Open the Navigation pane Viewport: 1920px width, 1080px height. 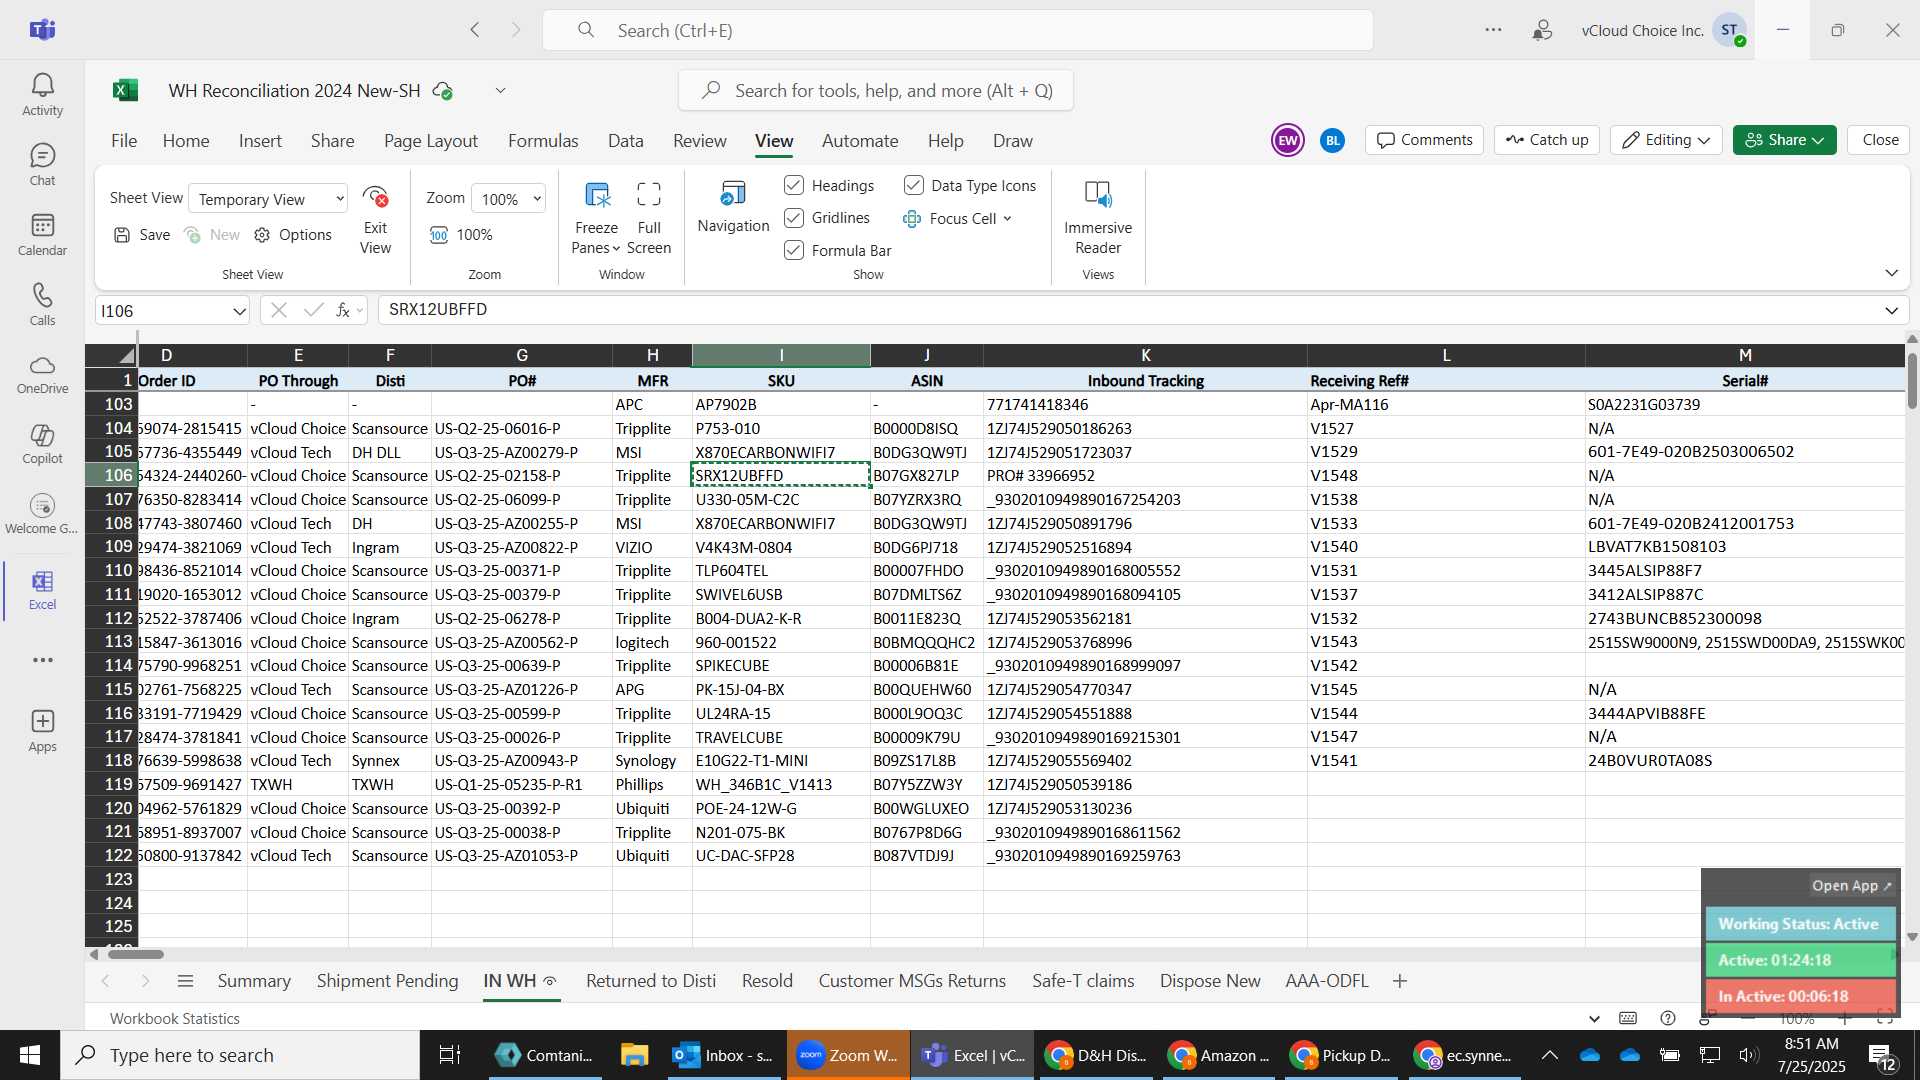(x=733, y=207)
